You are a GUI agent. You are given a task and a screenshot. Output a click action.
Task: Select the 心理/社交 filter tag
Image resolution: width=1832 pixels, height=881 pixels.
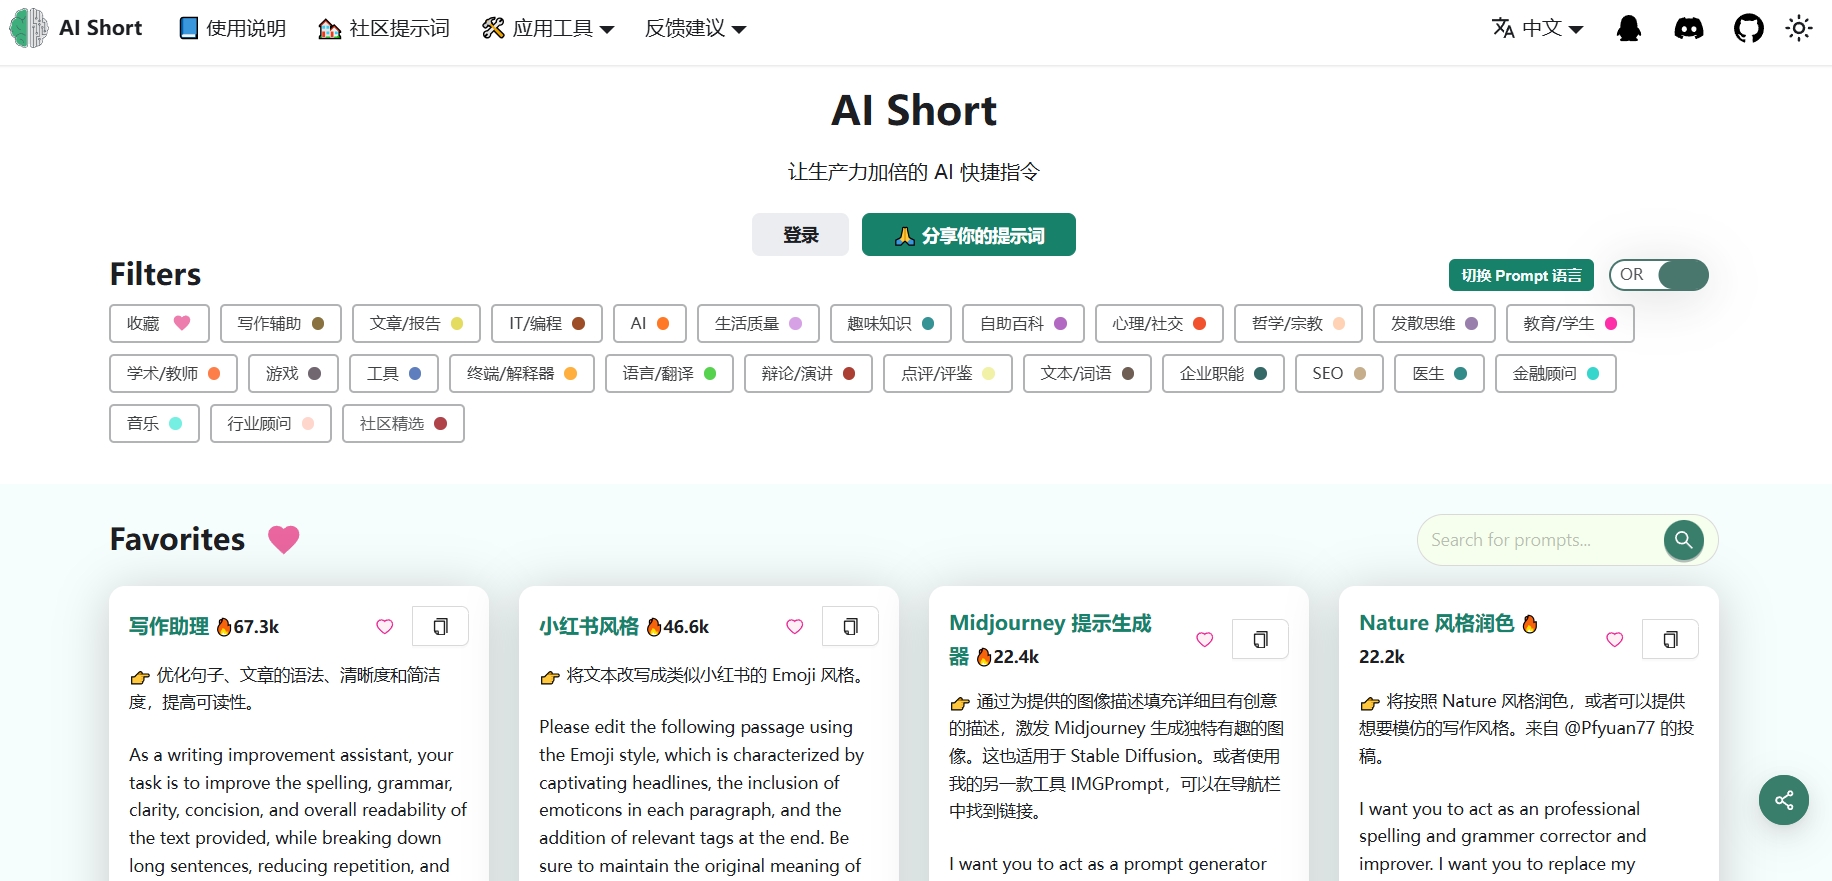pyautogui.click(x=1159, y=323)
